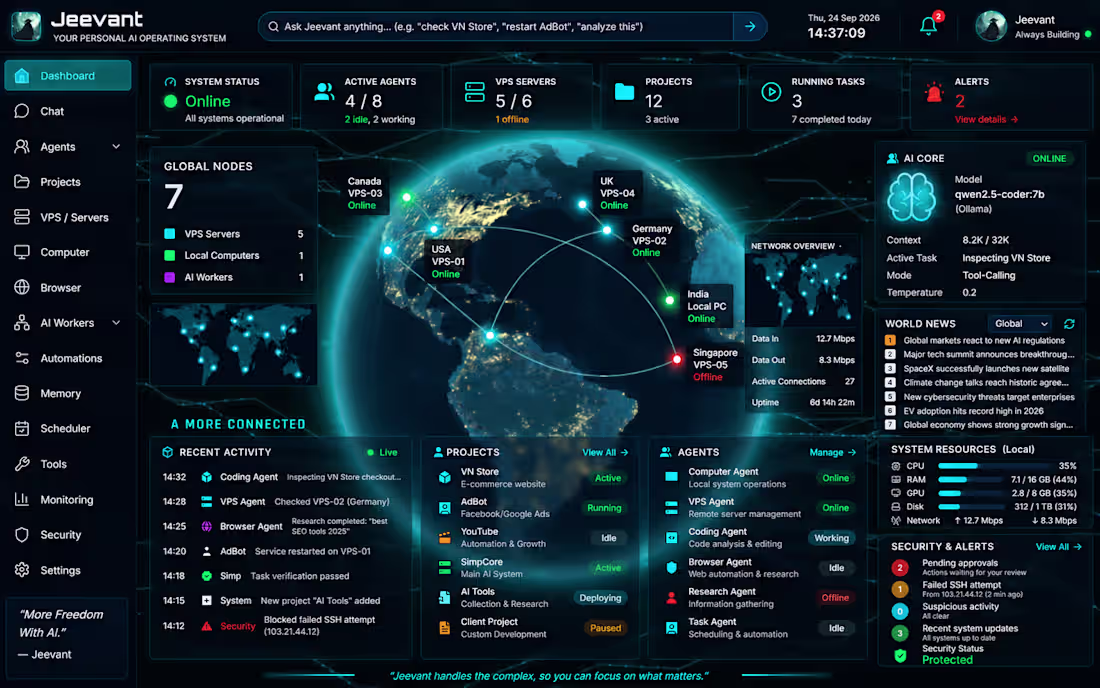Click View All in Projects panel
Viewport: 1100px width, 688px height.
click(605, 452)
